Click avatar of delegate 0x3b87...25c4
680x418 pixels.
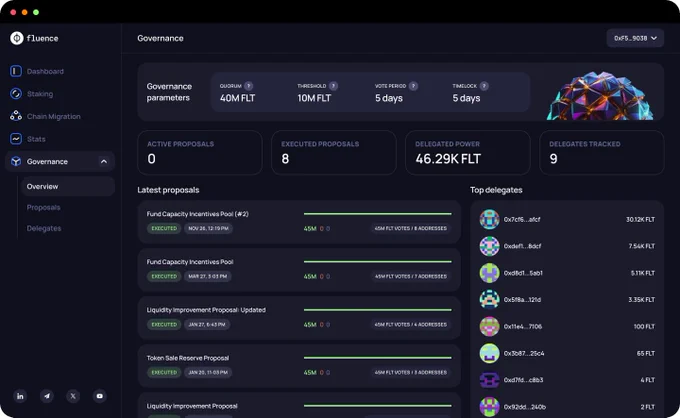coord(489,353)
